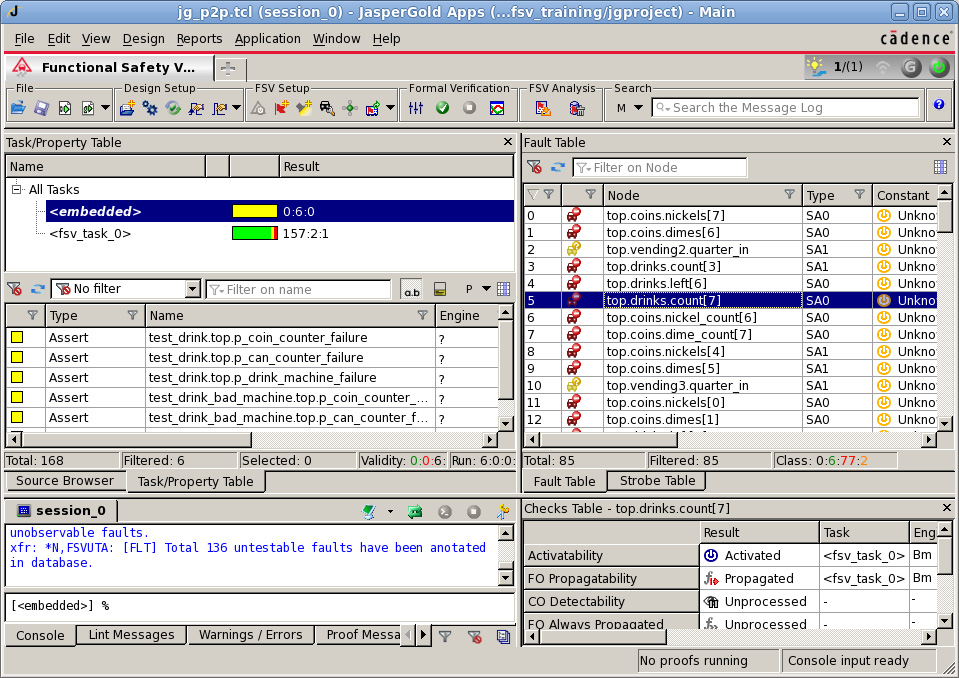Open the Design menu

point(143,39)
